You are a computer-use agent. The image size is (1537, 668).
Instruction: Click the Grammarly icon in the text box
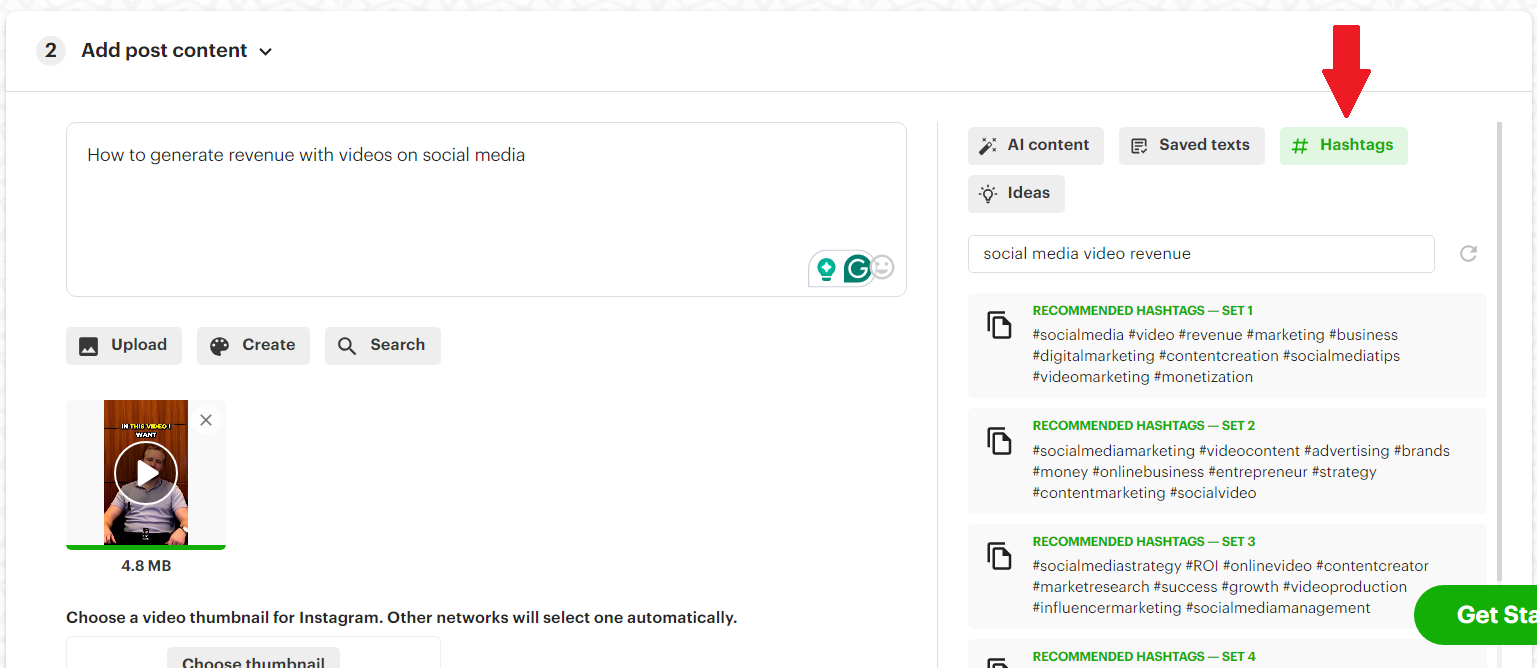[857, 268]
